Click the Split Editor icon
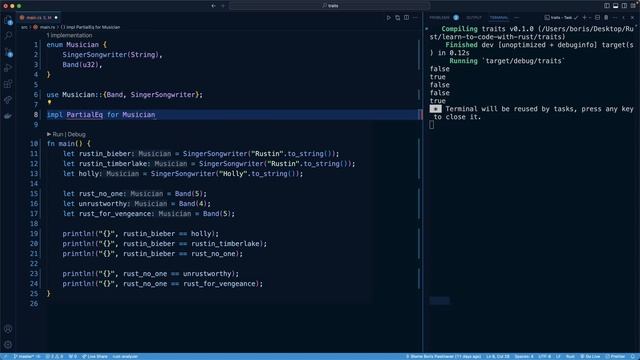This screenshot has height=360, width=640. tap(407, 18)
